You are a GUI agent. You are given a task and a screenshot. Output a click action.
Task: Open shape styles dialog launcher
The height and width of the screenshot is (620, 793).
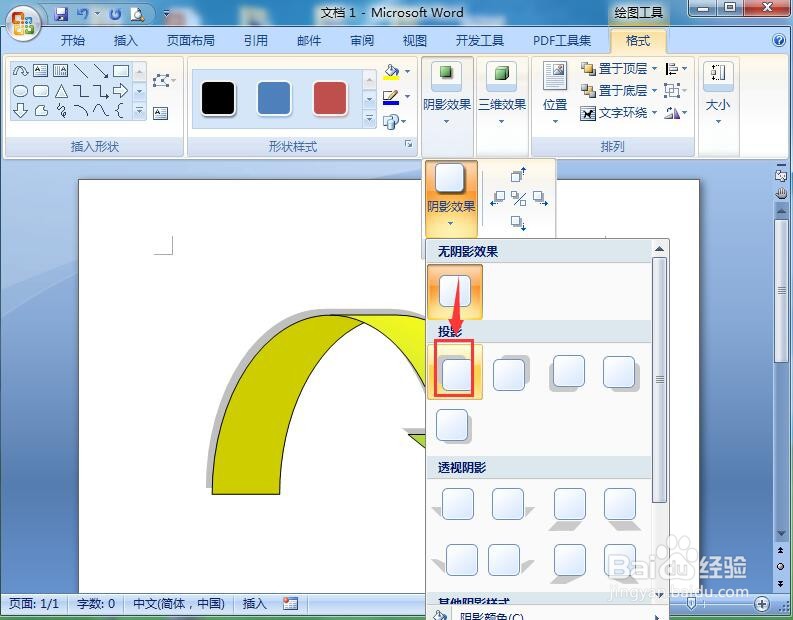pos(408,145)
